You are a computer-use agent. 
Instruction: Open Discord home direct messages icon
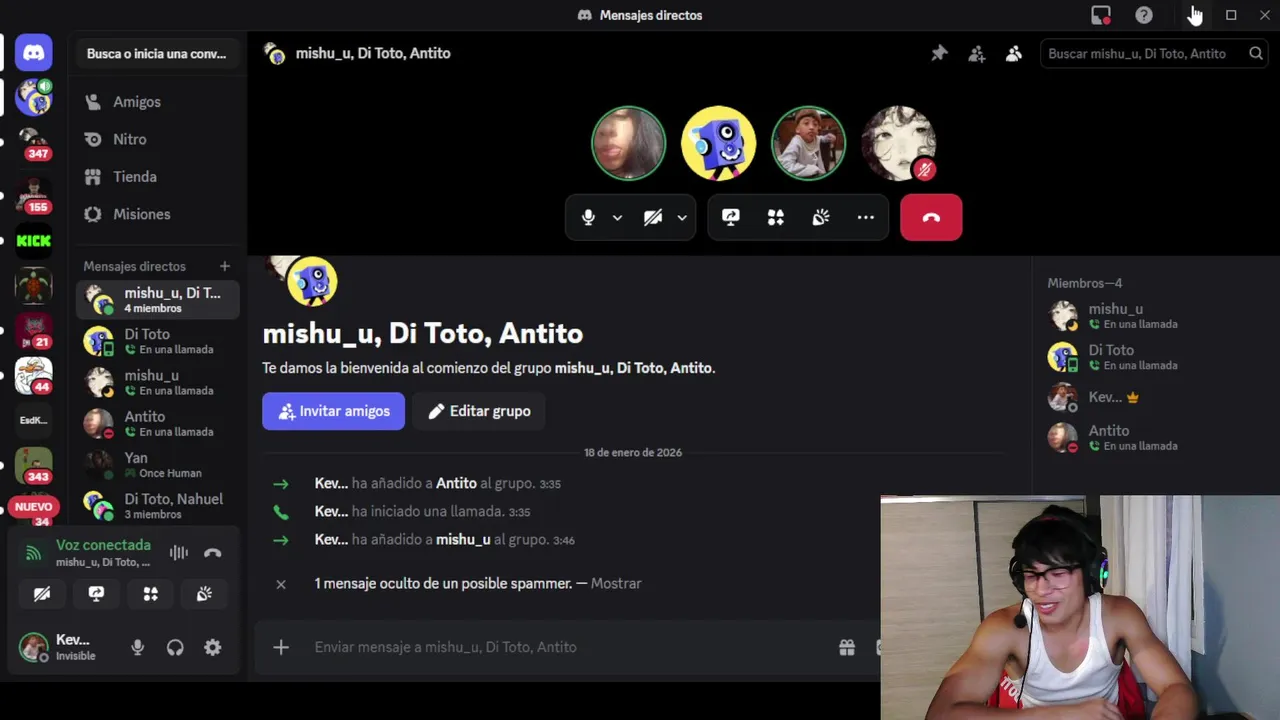(34, 53)
